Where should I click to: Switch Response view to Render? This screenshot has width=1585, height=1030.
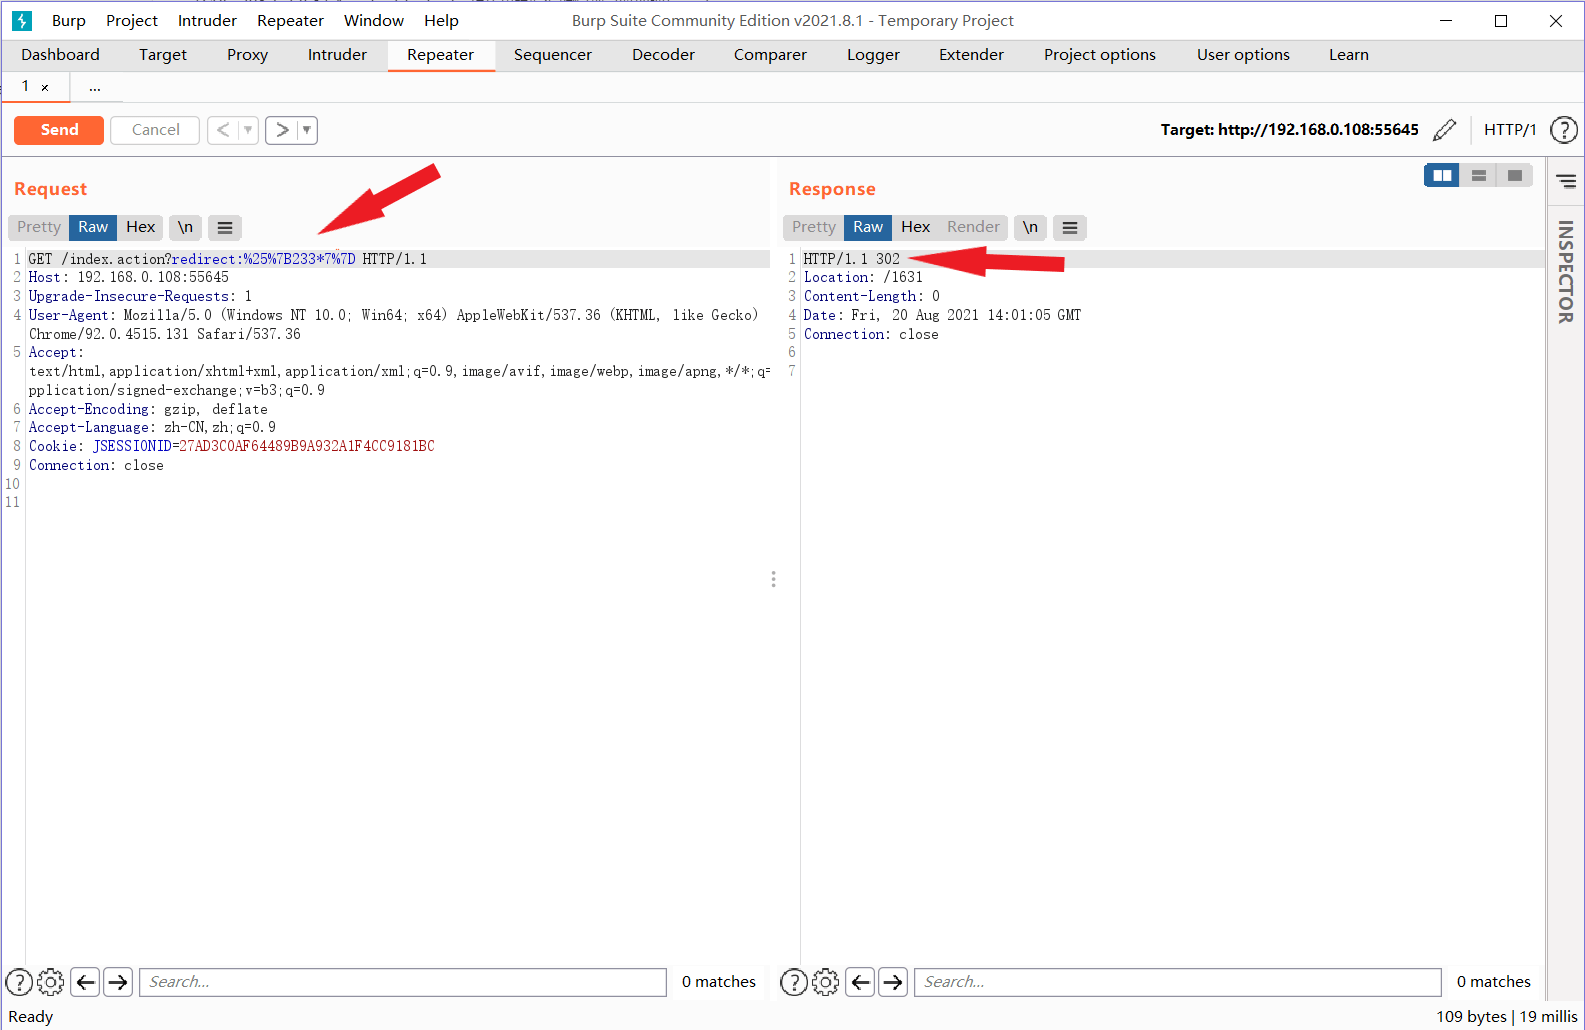tap(973, 227)
